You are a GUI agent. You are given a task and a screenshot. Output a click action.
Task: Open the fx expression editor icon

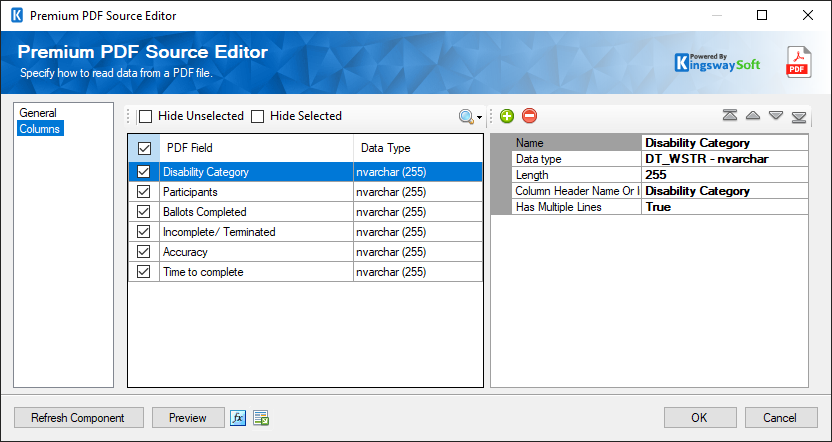pos(238,418)
